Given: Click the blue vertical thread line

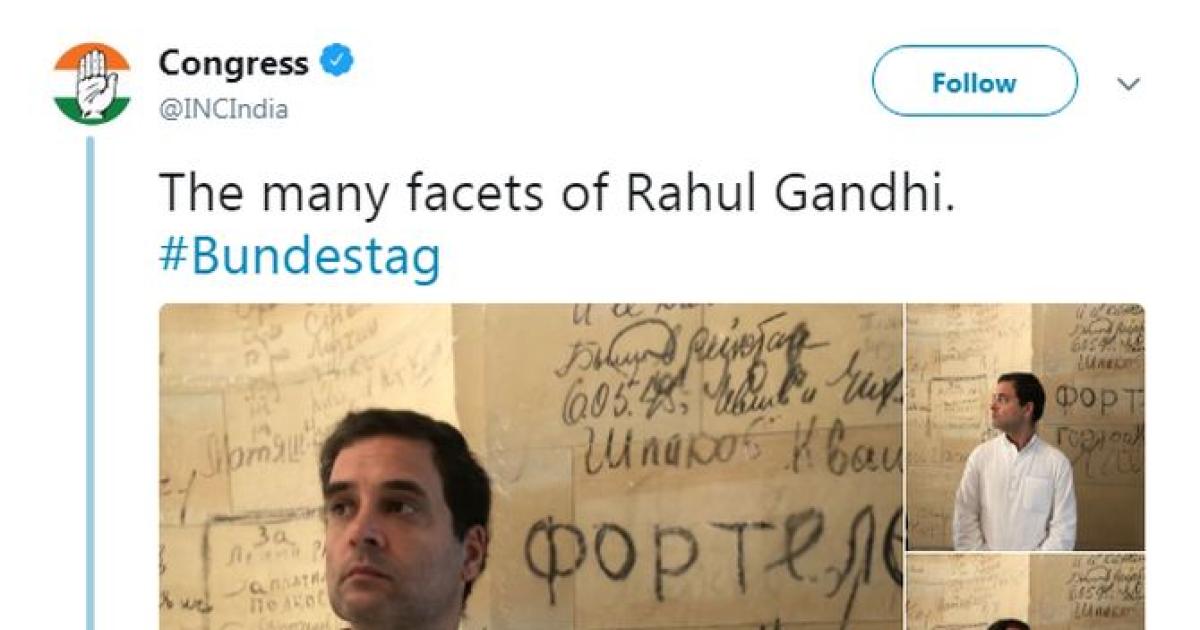Looking at the screenshot, I should pyautogui.click(x=89, y=380).
